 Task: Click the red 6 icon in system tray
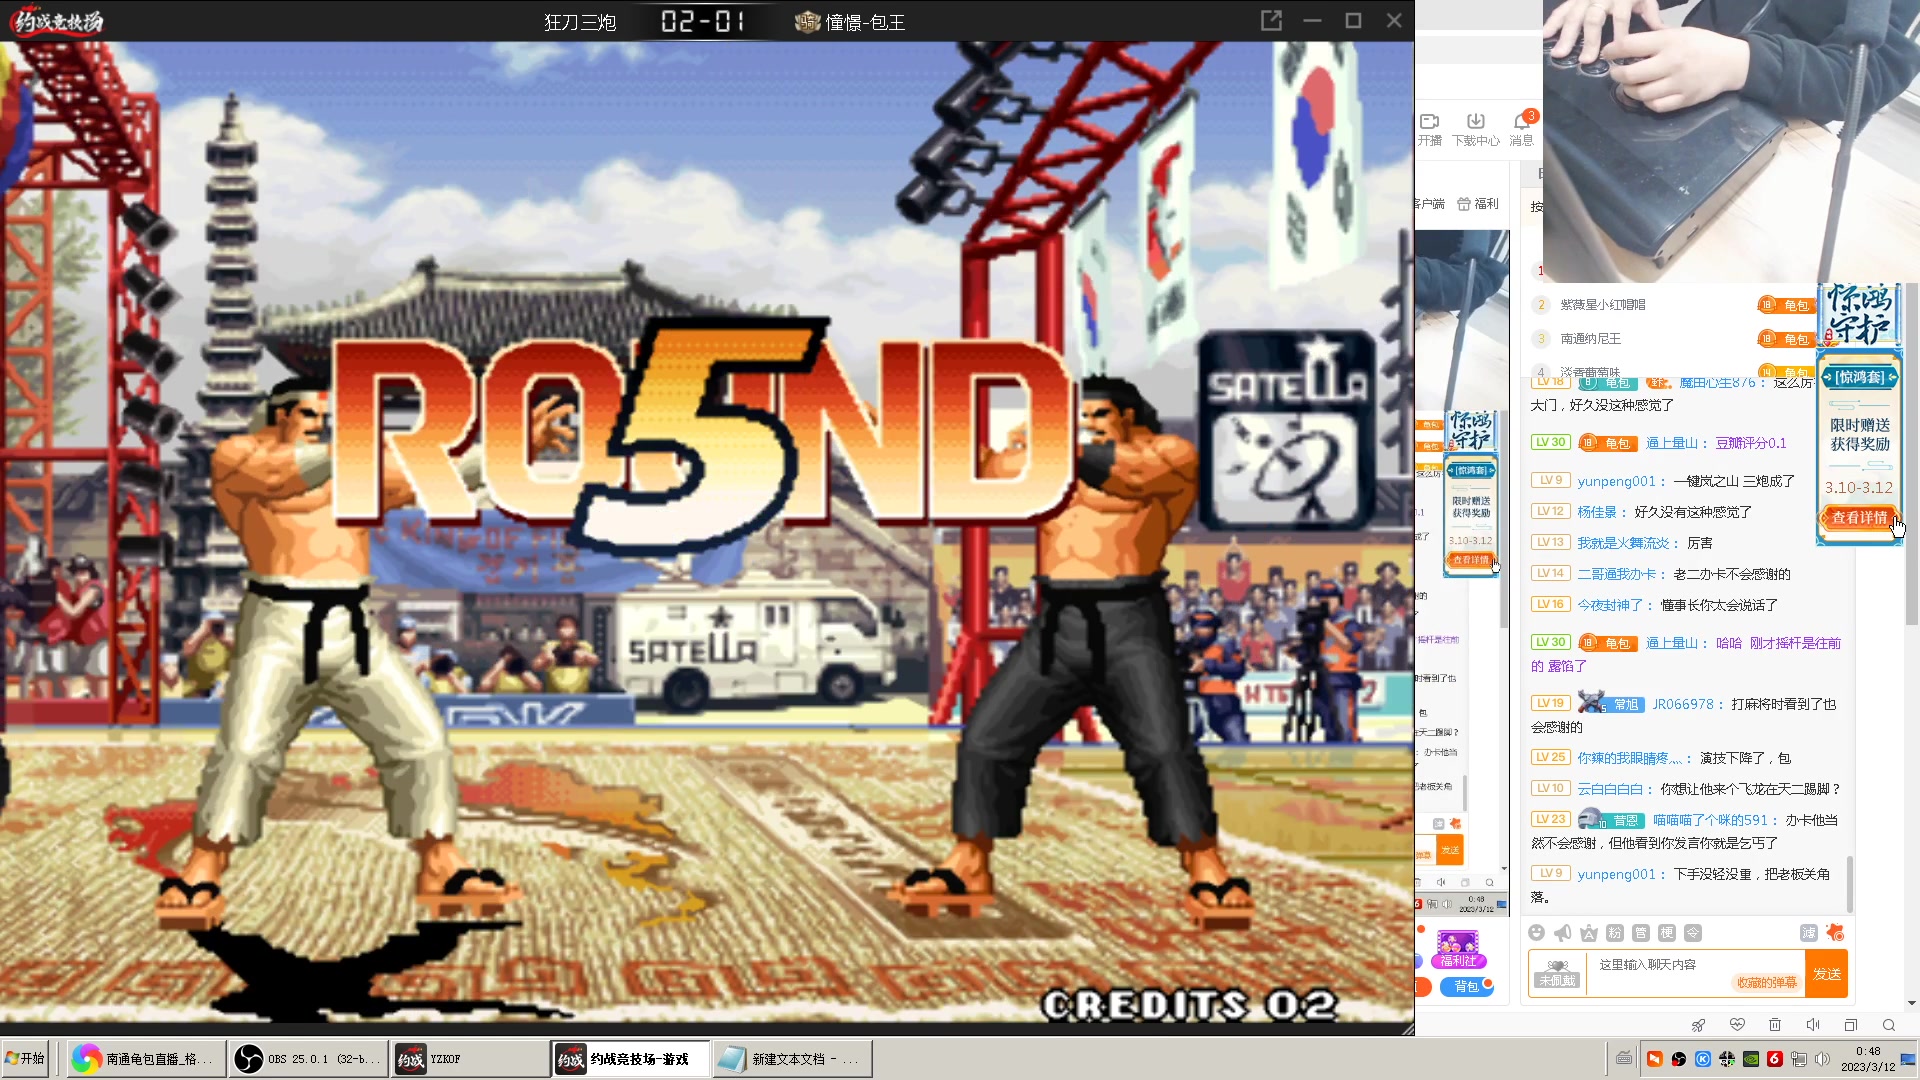pos(1775,1059)
